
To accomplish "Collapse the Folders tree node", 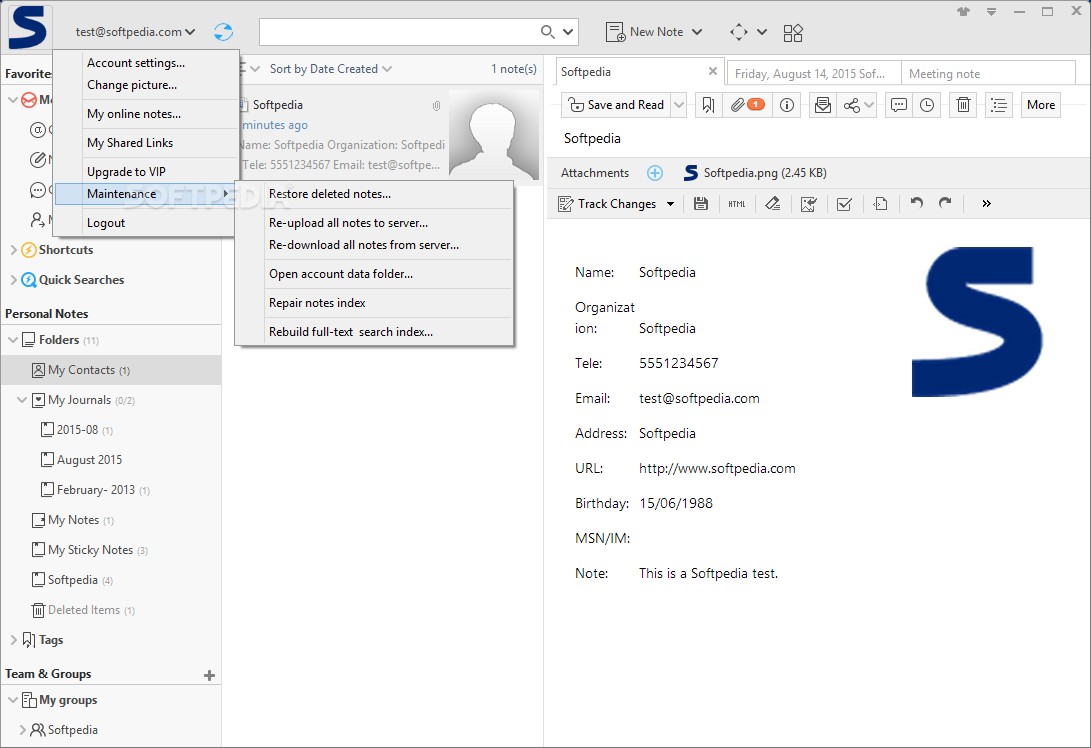I will point(13,340).
